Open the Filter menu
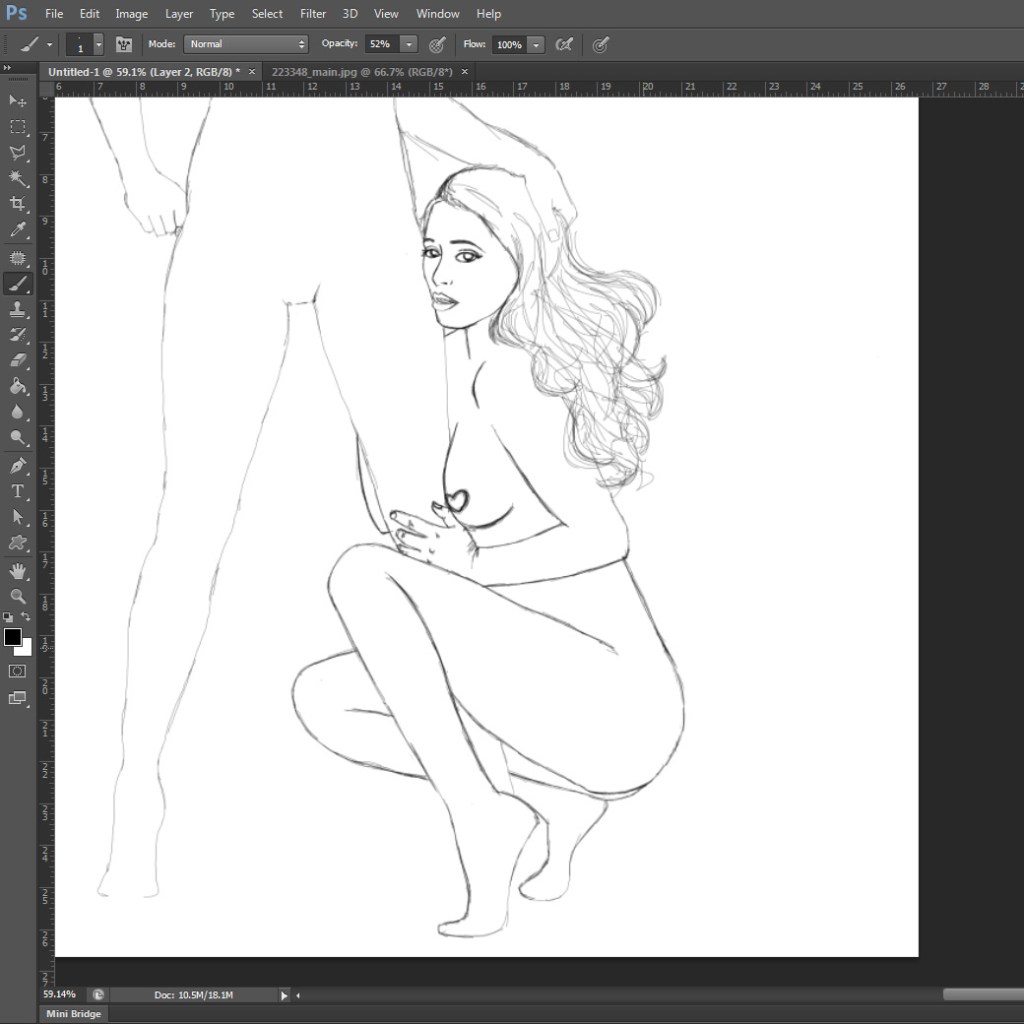 click(313, 13)
